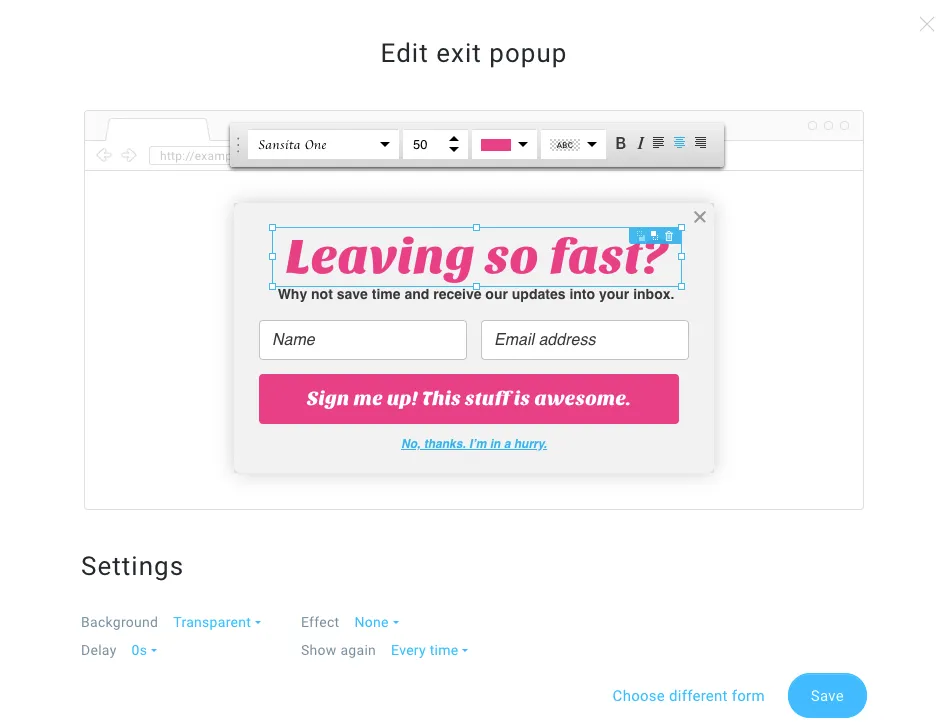Grab the text toolbar drag handle
Viewport: 944px width, 727px height.
pos(238,145)
